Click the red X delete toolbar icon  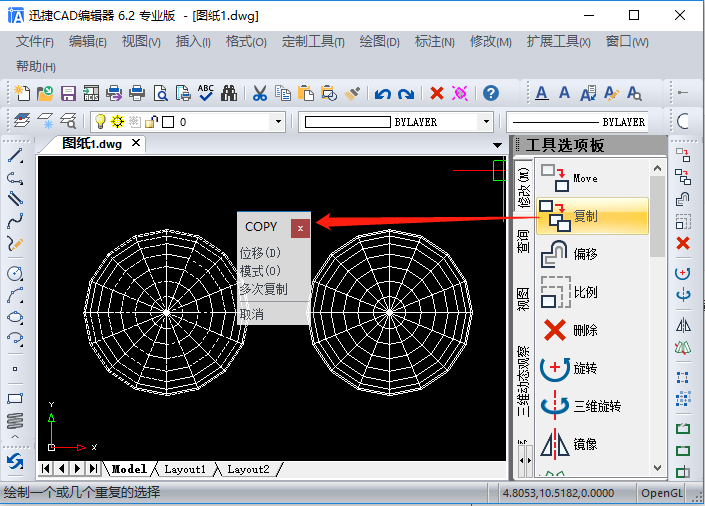point(437,93)
